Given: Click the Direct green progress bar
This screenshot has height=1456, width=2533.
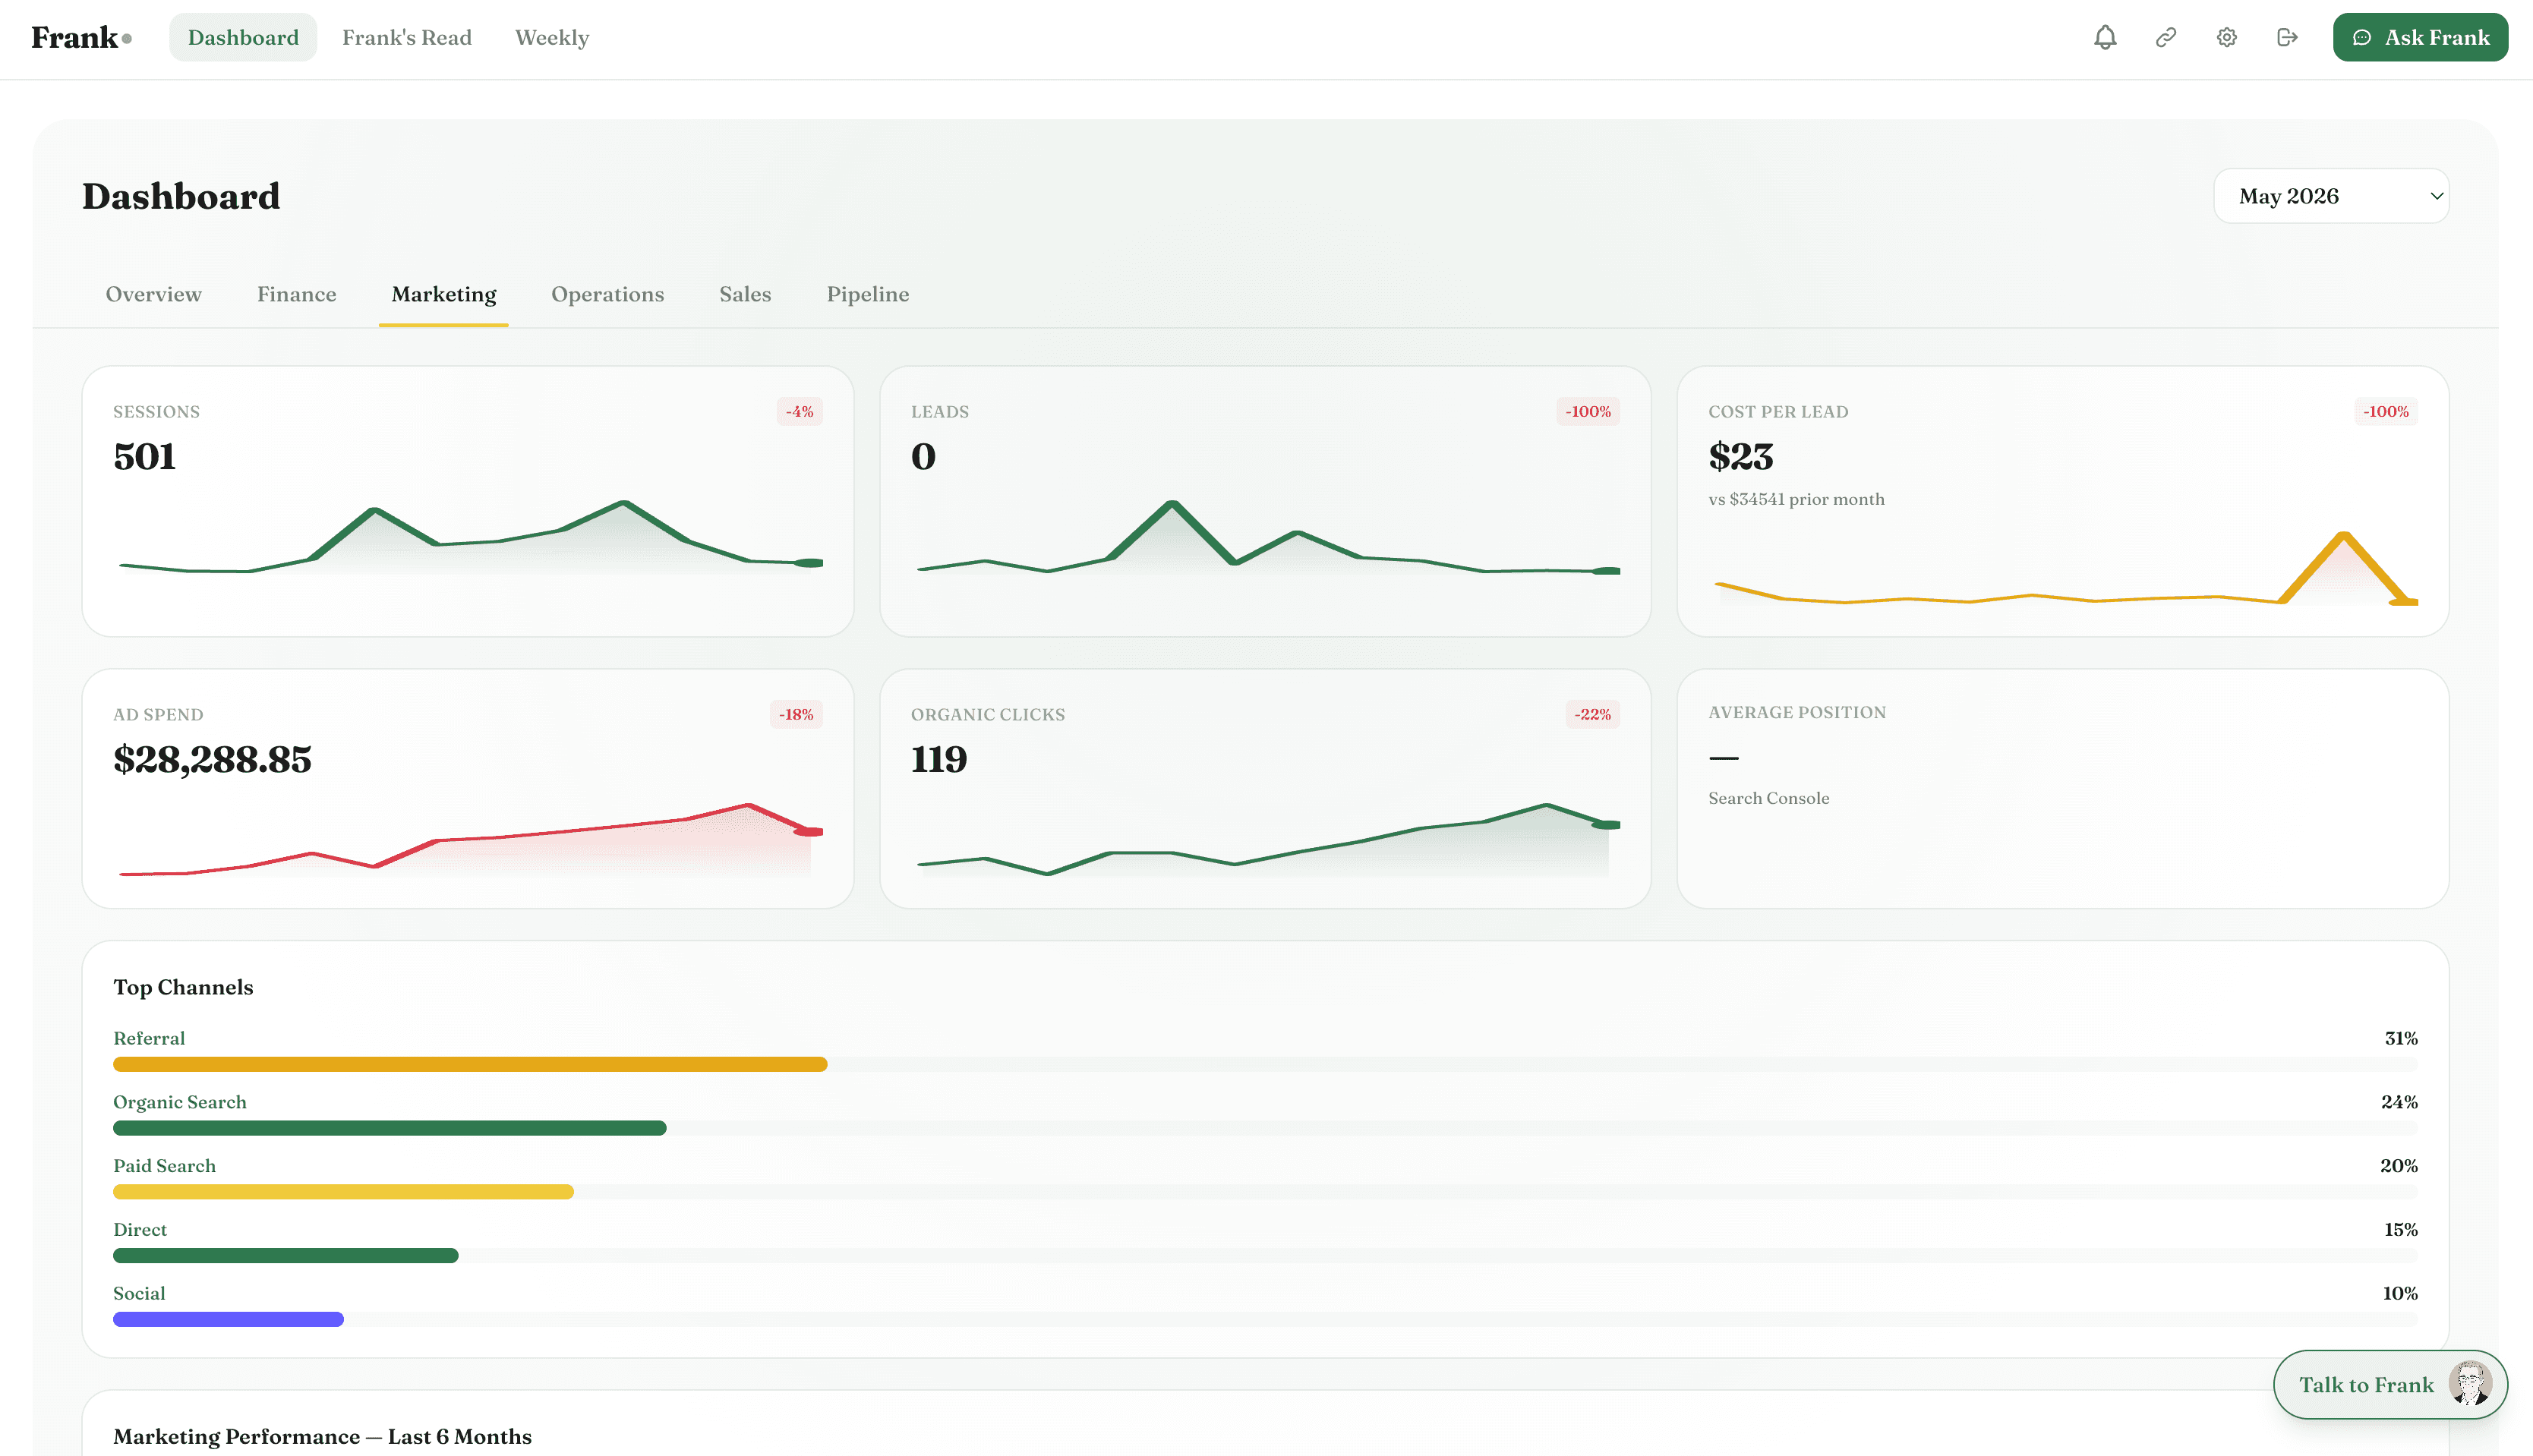Looking at the screenshot, I should click(x=286, y=1256).
